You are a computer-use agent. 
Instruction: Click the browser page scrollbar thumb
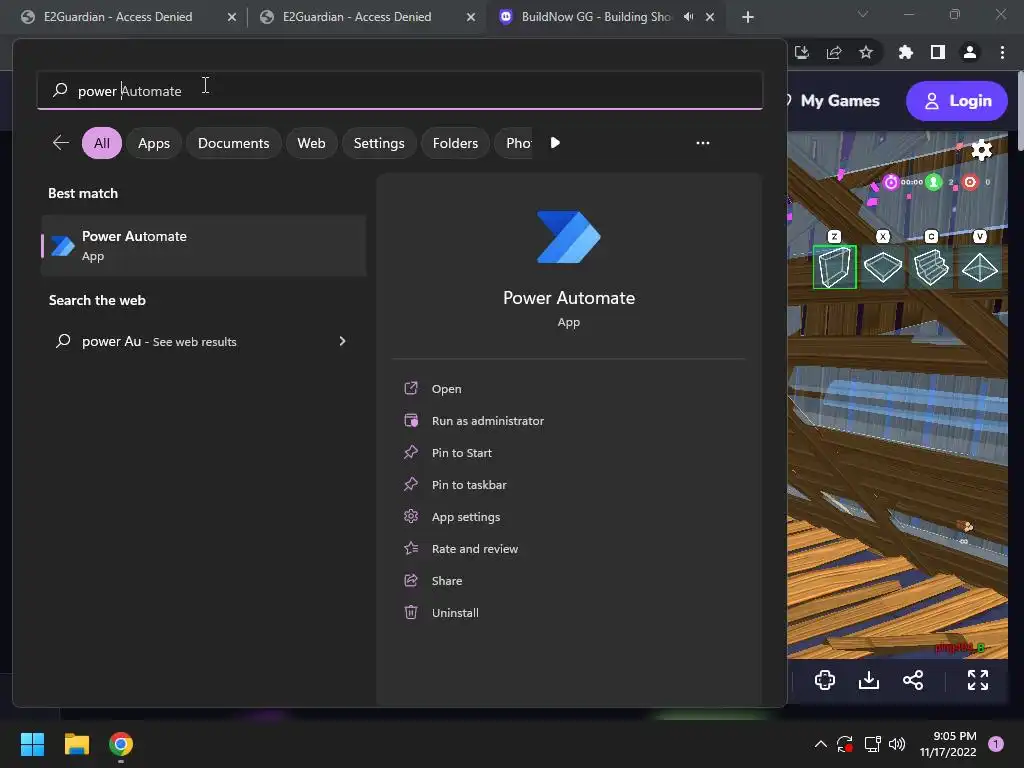click(x=1019, y=112)
